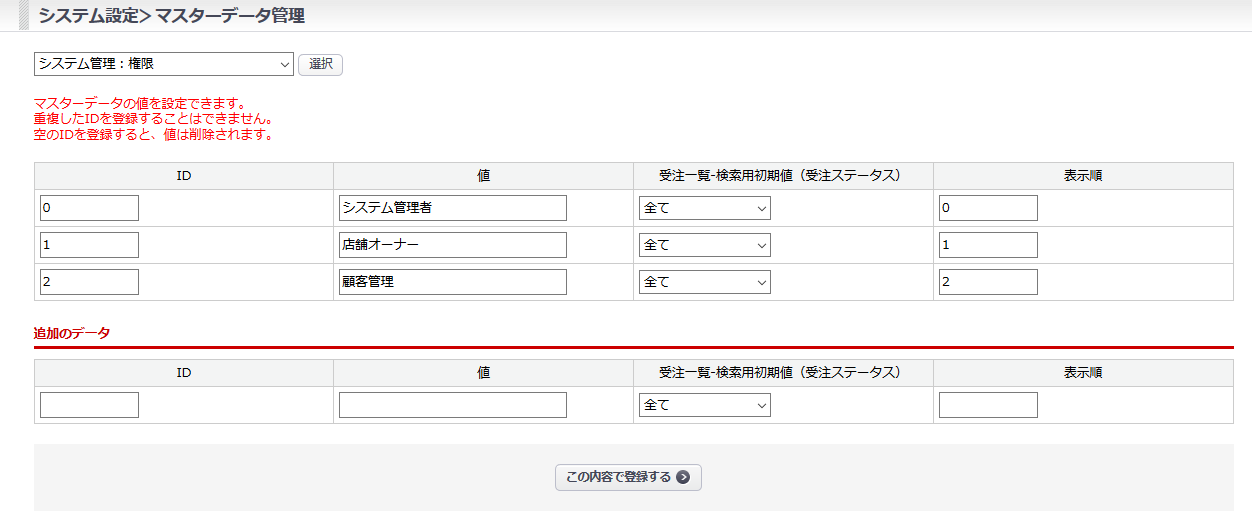Expand order status dropdown for 店舗オーナー row
The width and height of the screenshot is (1252, 529).
(x=704, y=245)
